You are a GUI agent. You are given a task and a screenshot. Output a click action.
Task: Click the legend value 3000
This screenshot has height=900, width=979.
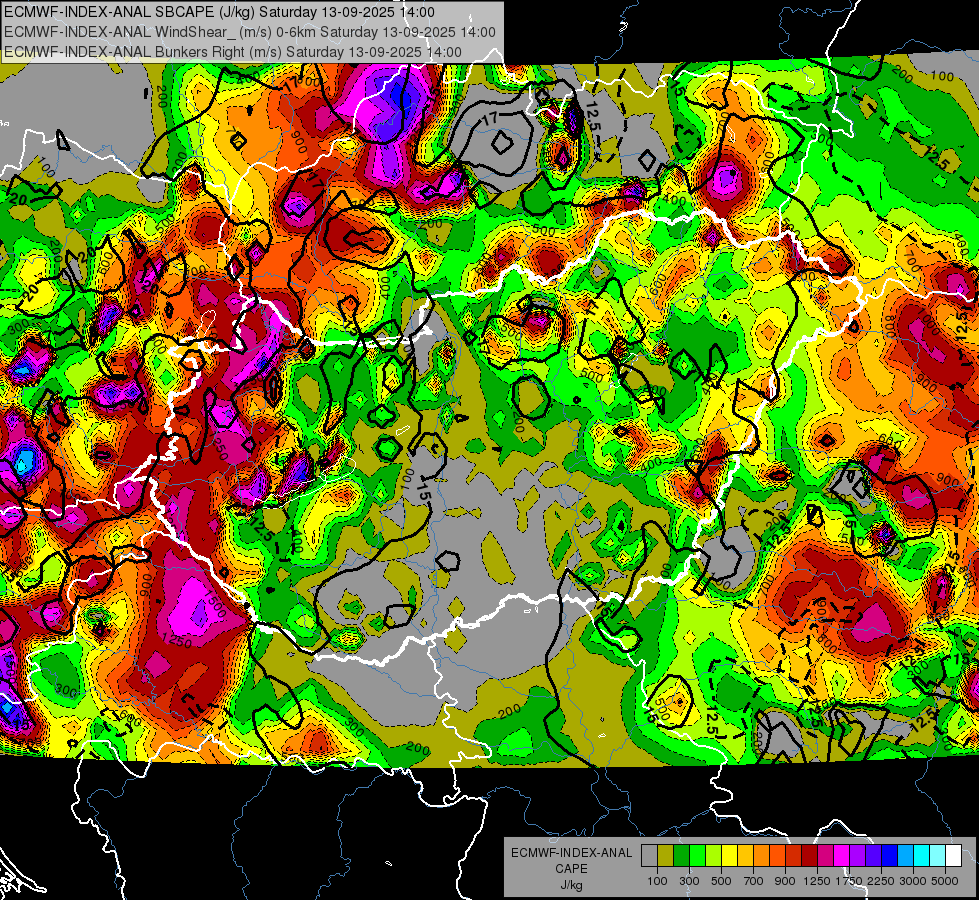[913, 881]
